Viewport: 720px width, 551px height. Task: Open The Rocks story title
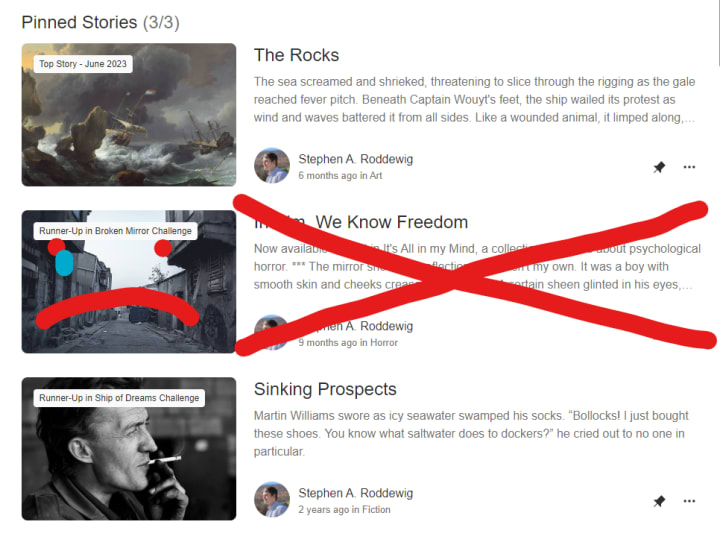tap(297, 55)
